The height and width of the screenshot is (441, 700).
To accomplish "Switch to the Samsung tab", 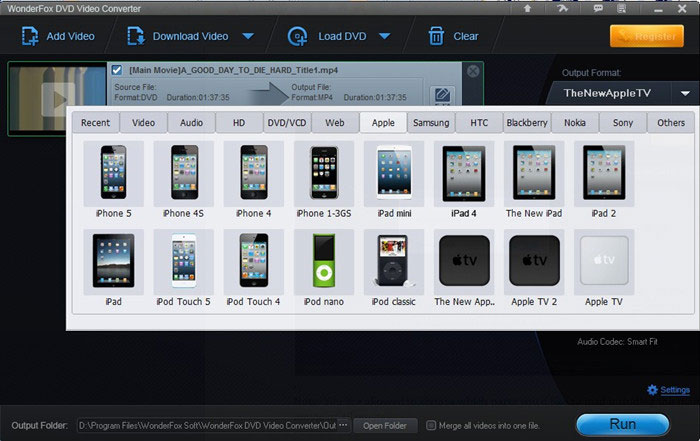I will 431,123.
